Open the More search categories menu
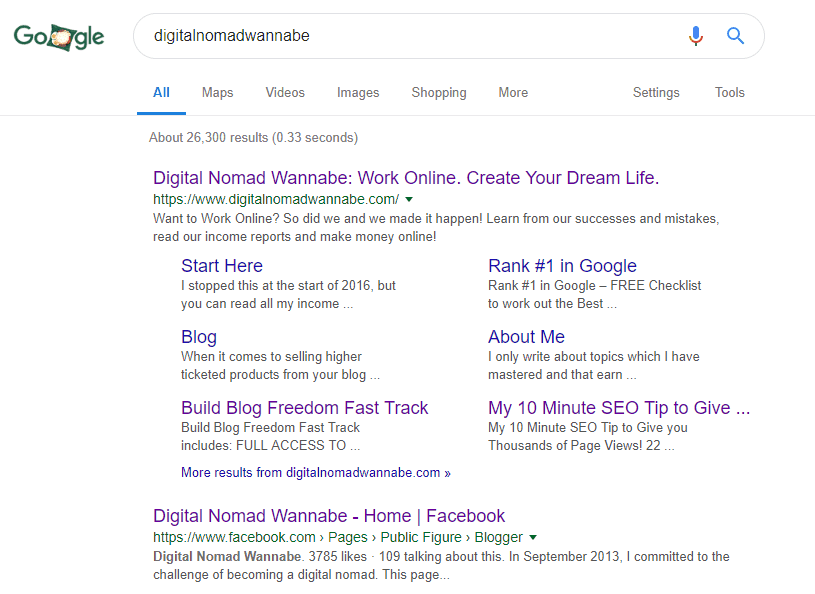The width and height of the screenshot is (815, 594). (x=513, y=92)
